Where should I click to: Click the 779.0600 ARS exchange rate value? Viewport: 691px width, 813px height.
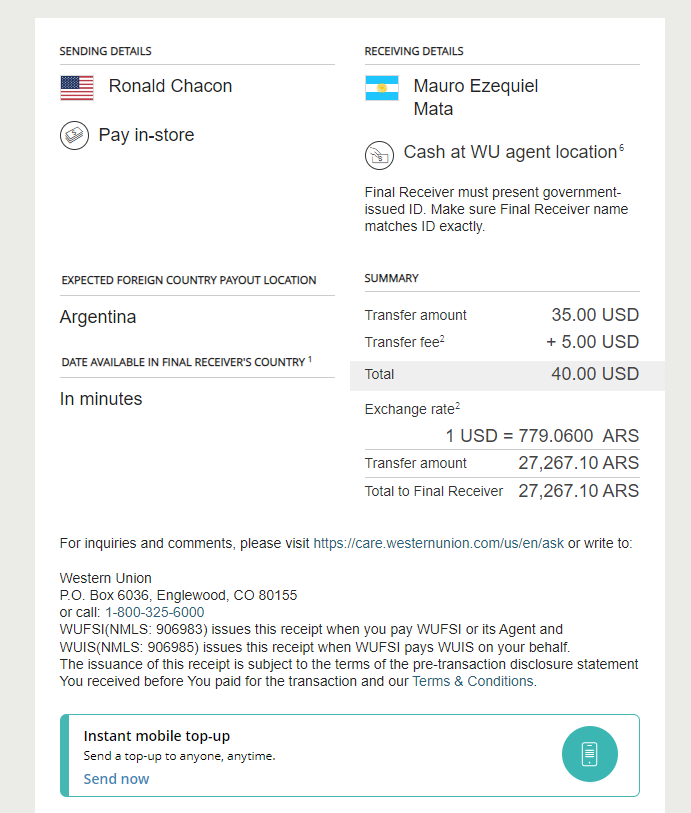coord(579,436)
